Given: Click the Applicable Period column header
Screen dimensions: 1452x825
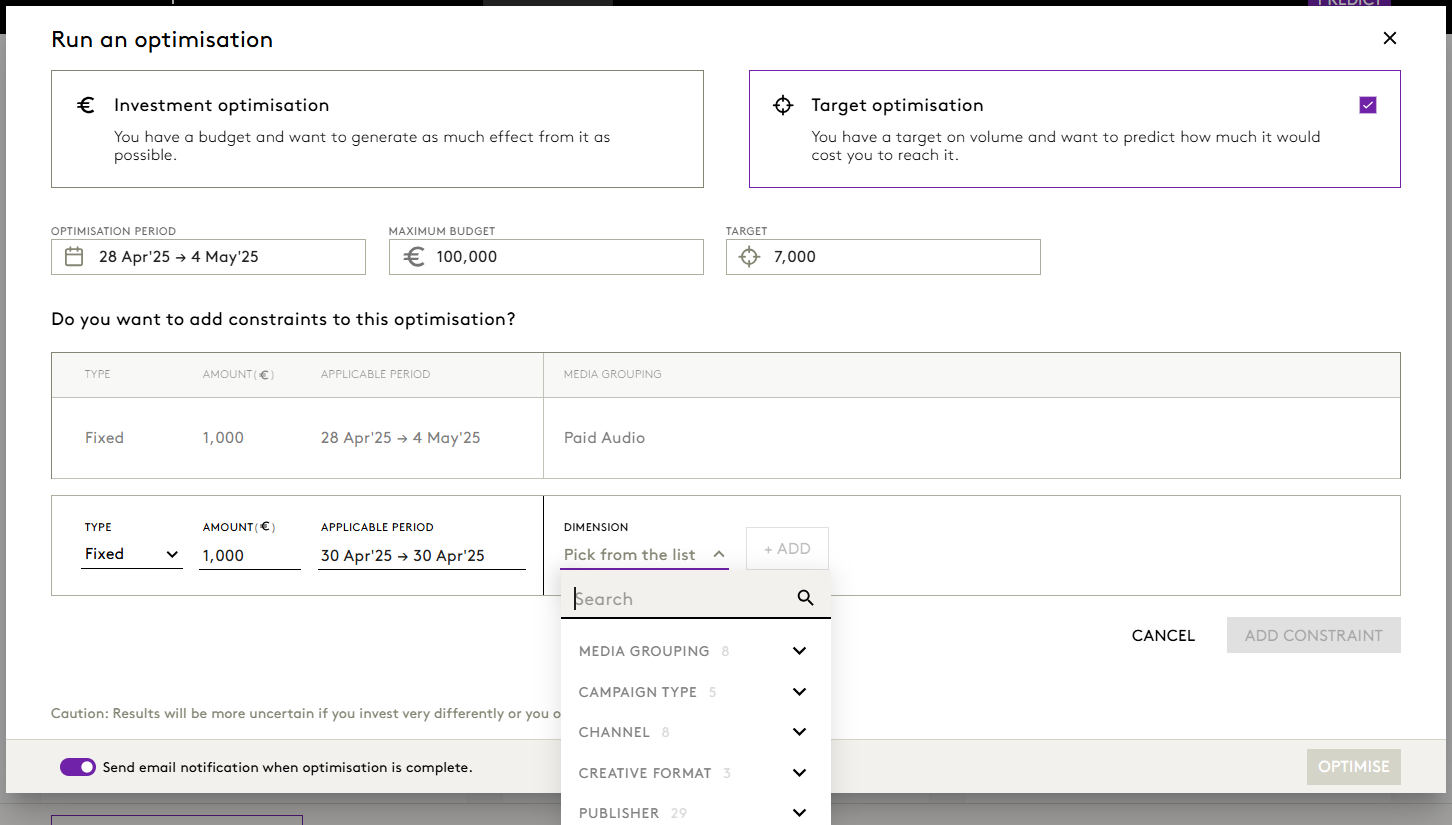Looking at the screenshot, I should coord(375,374).
